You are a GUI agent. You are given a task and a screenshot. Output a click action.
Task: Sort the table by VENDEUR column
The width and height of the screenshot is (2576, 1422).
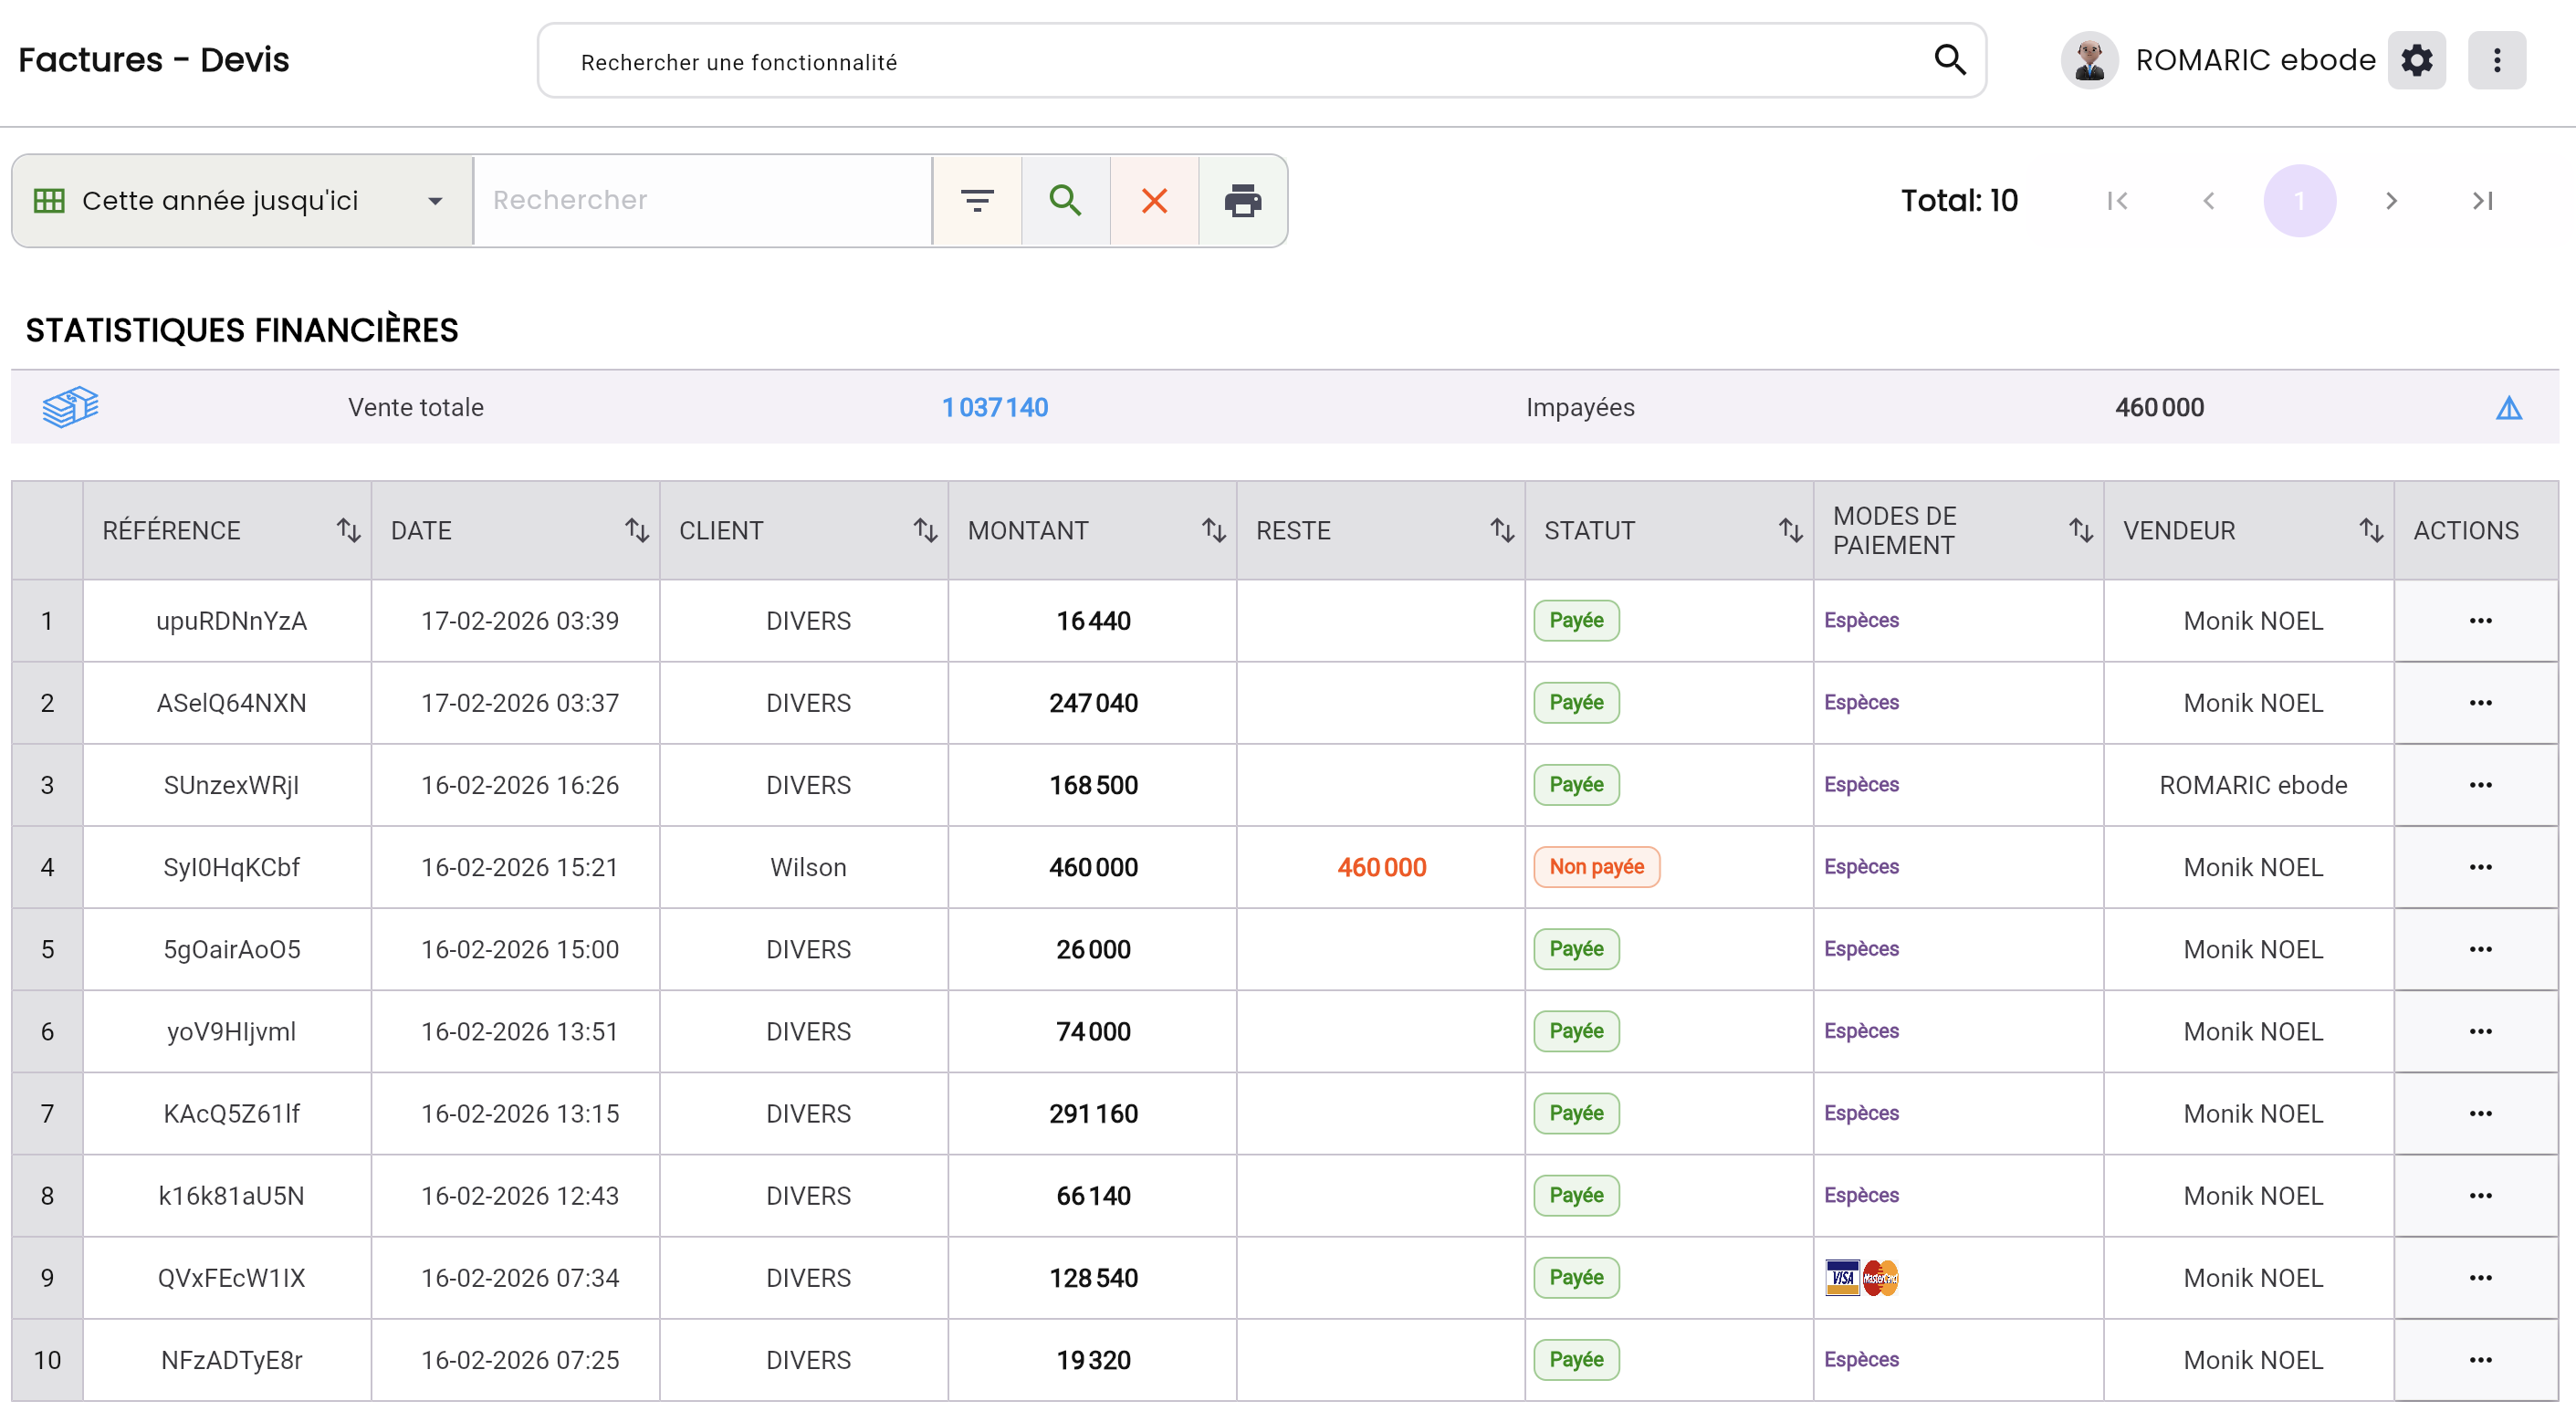[2370, 530]
